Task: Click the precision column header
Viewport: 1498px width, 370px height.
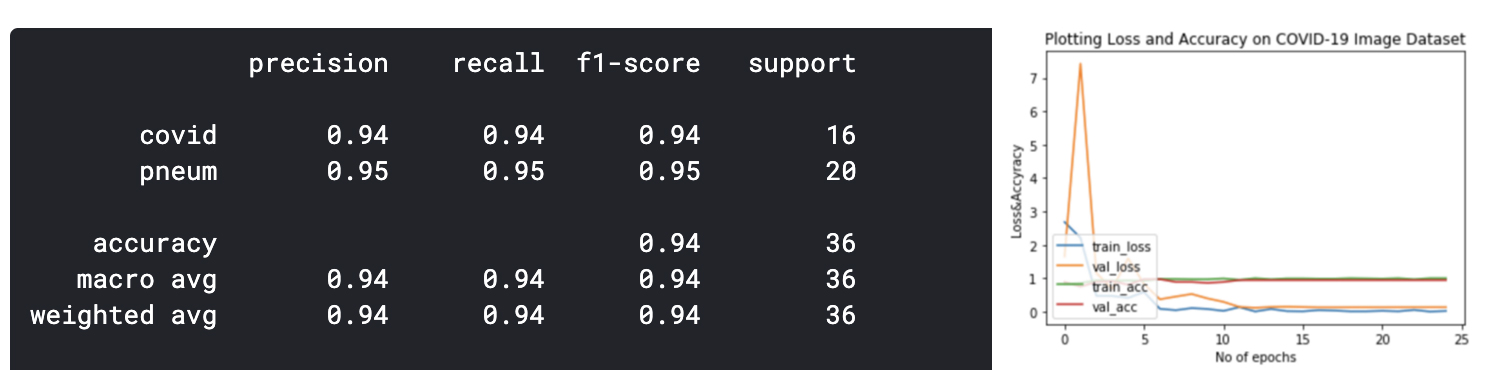Action: pyautogui.click(x=318, y=65)
